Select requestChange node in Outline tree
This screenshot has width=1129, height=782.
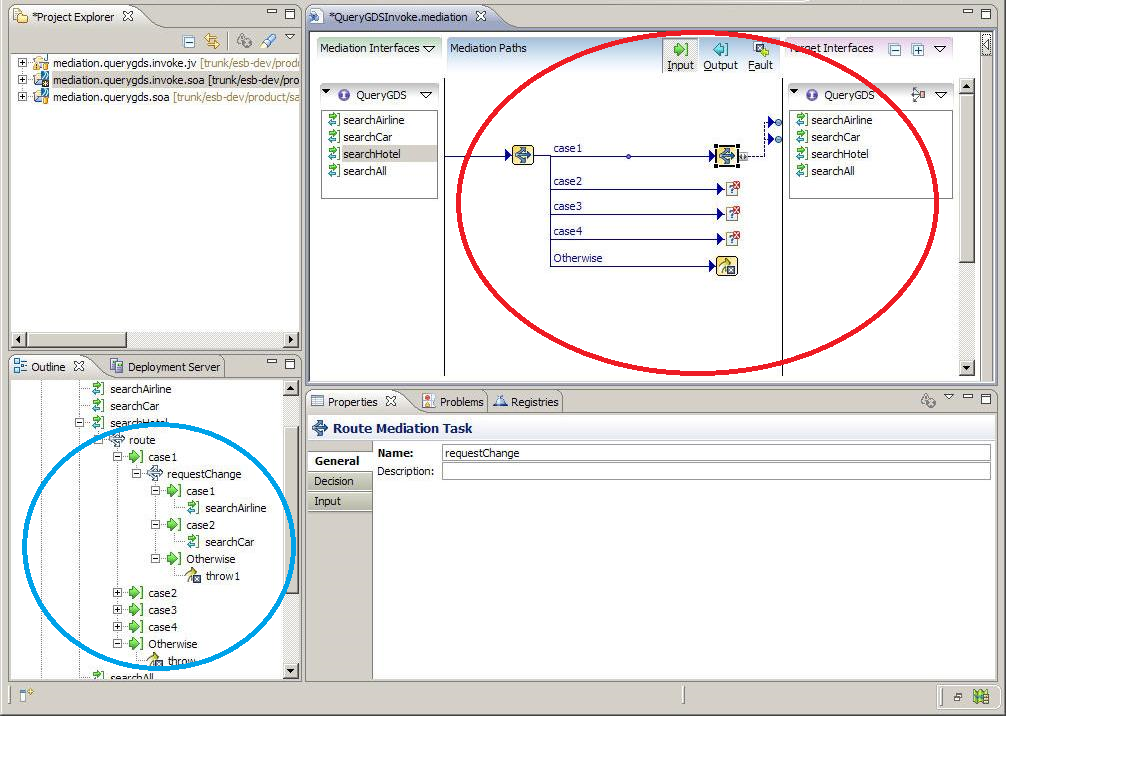[x=204, y=474]
